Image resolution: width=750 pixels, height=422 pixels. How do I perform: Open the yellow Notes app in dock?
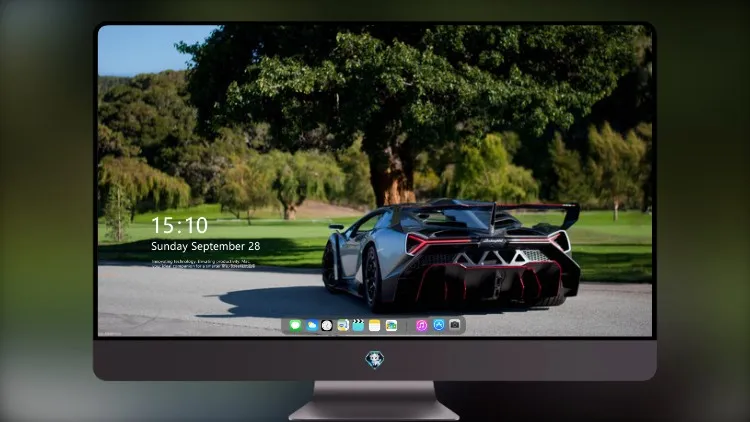pos(375,325)
